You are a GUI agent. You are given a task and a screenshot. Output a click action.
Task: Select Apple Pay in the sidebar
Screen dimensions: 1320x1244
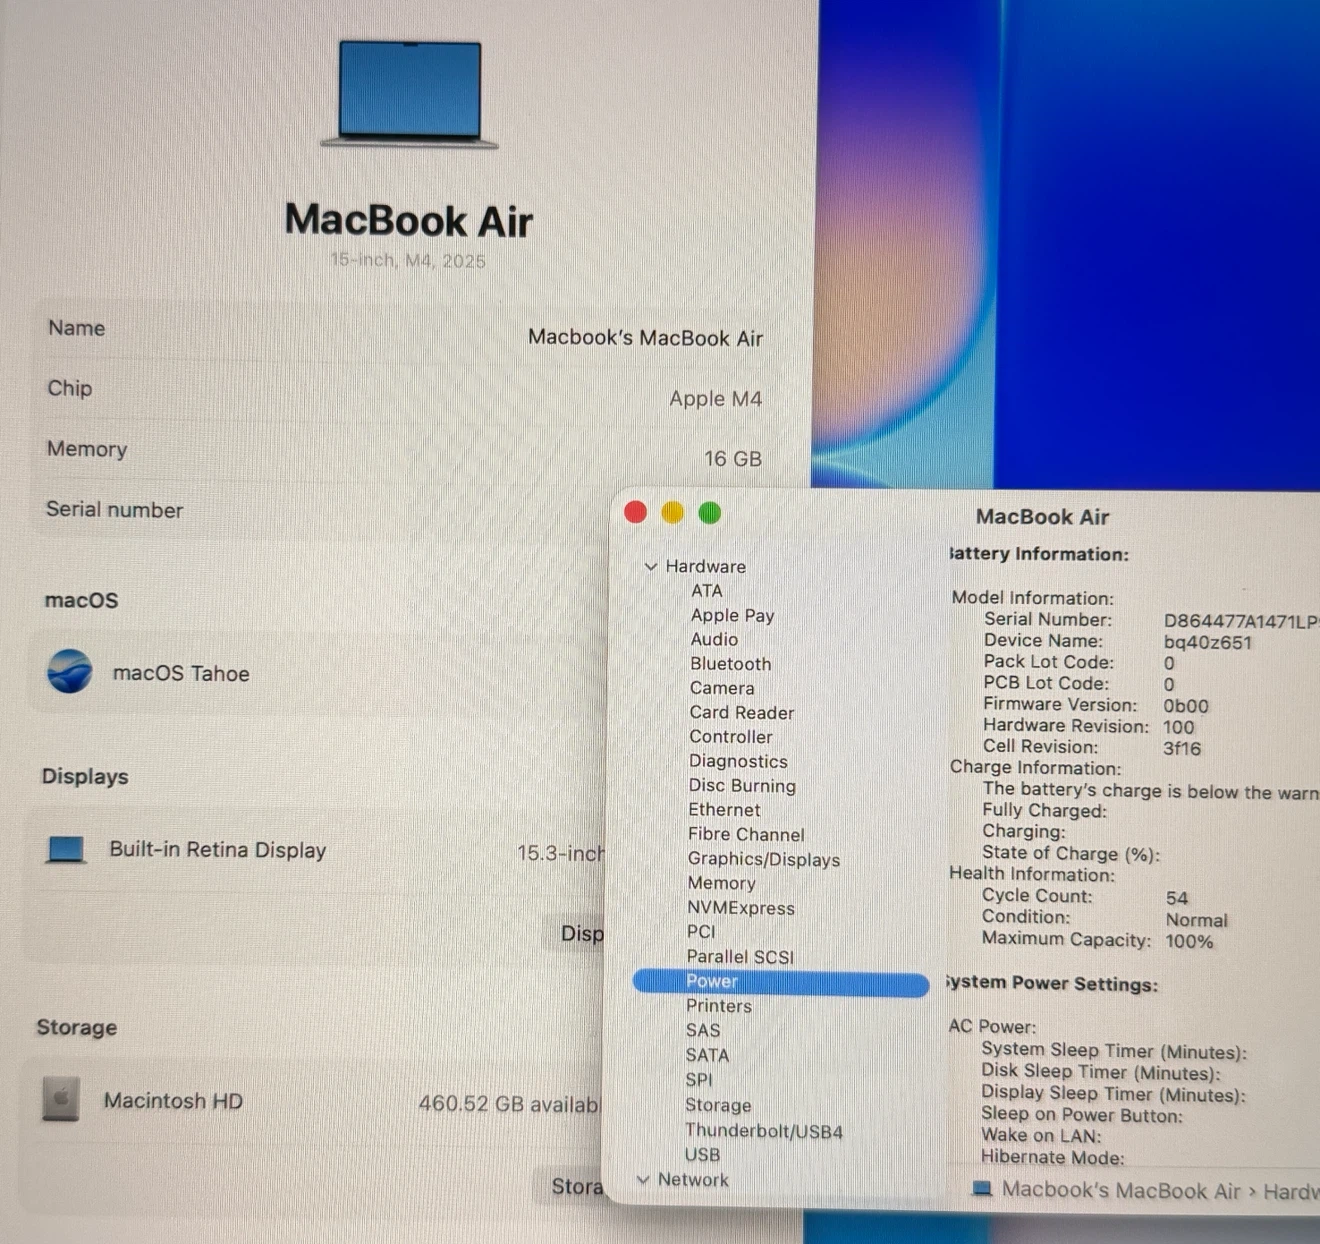click(732, 615)
